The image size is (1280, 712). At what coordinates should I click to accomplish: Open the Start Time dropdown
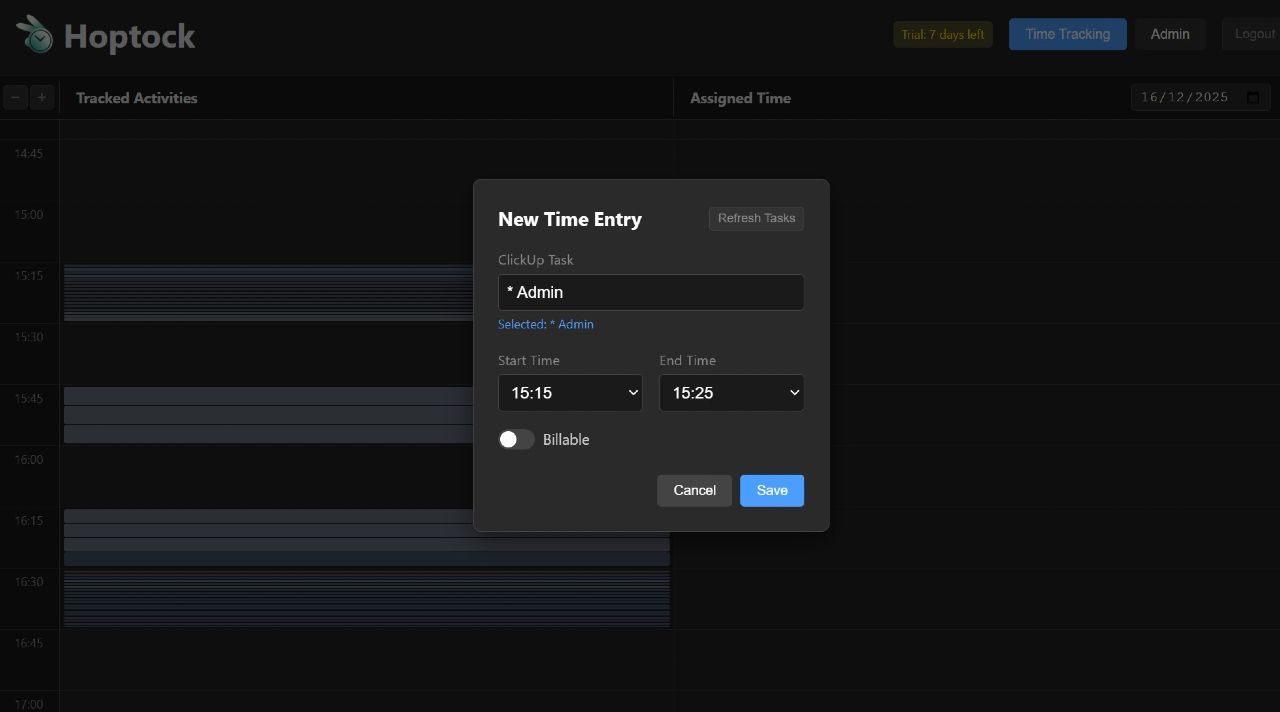pos(570,393)
